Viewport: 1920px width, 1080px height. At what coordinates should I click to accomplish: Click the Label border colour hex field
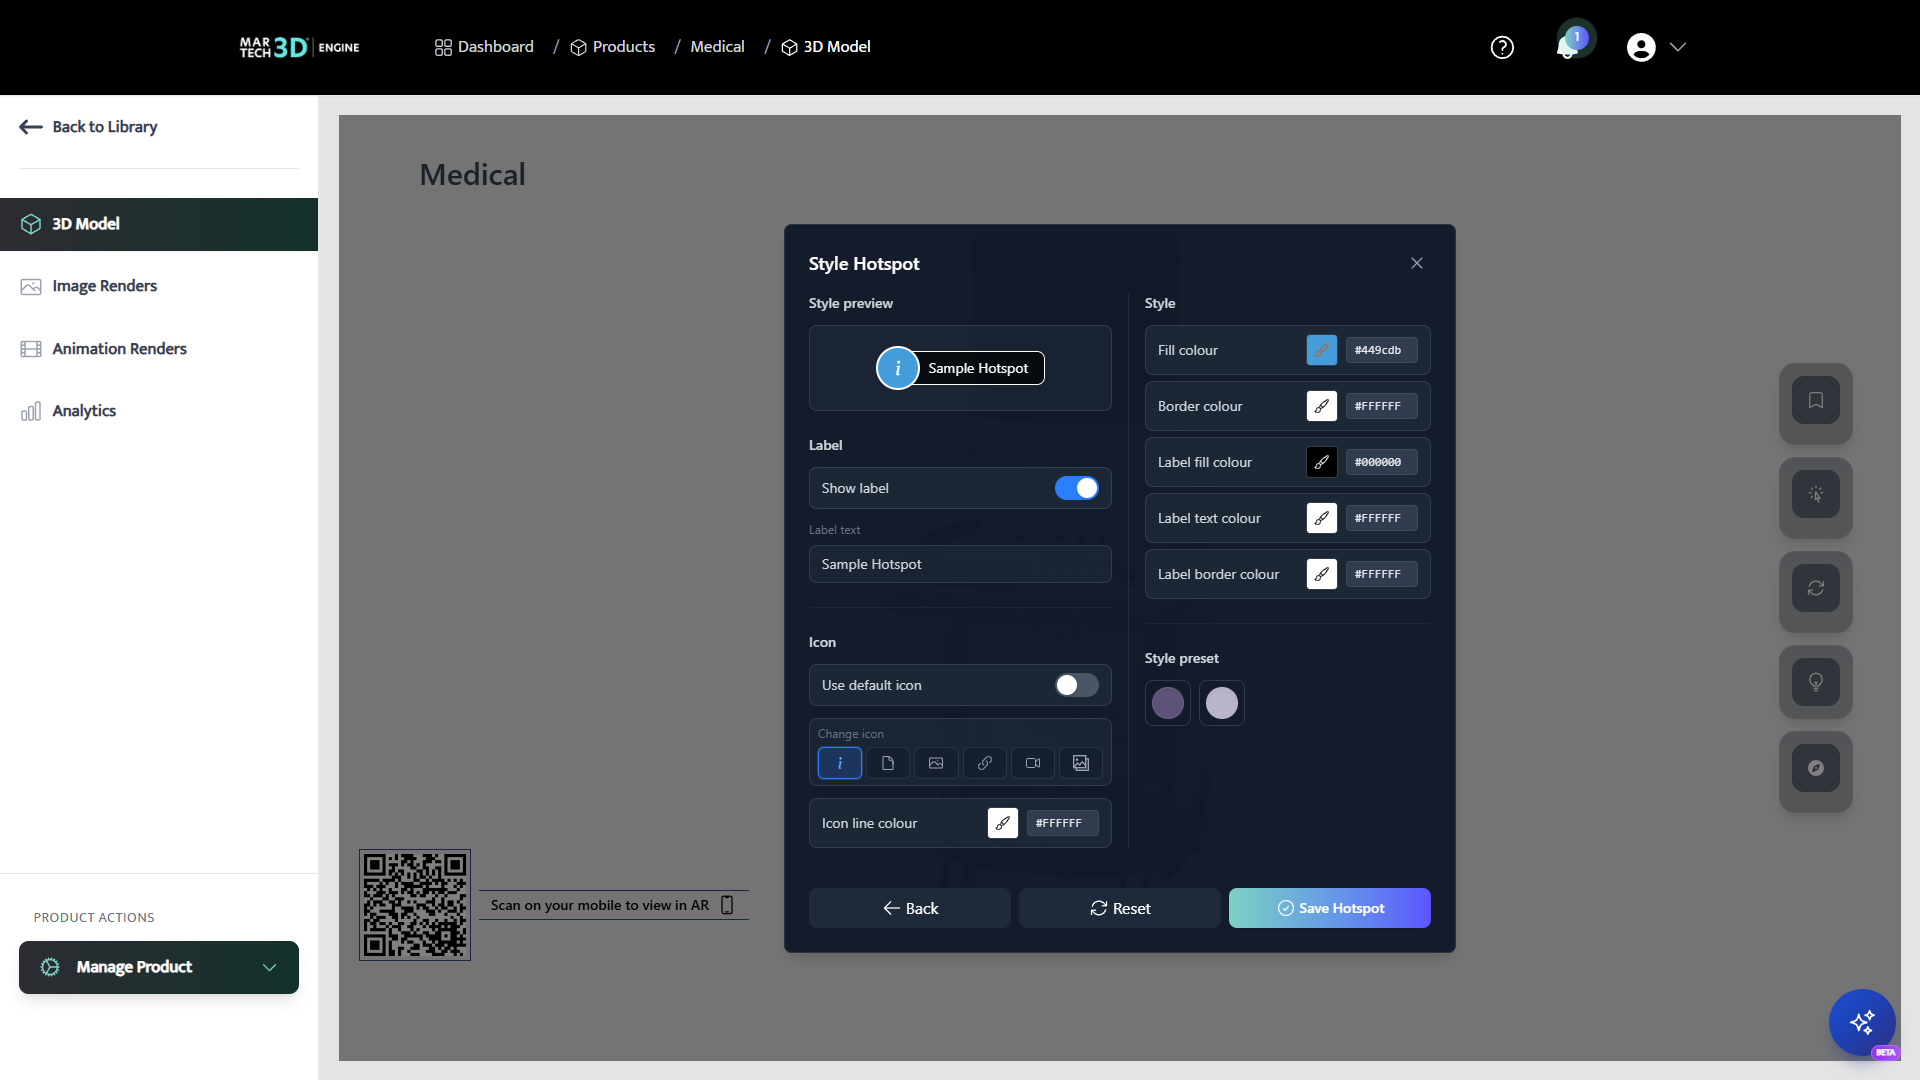(x=1381, y=574)
